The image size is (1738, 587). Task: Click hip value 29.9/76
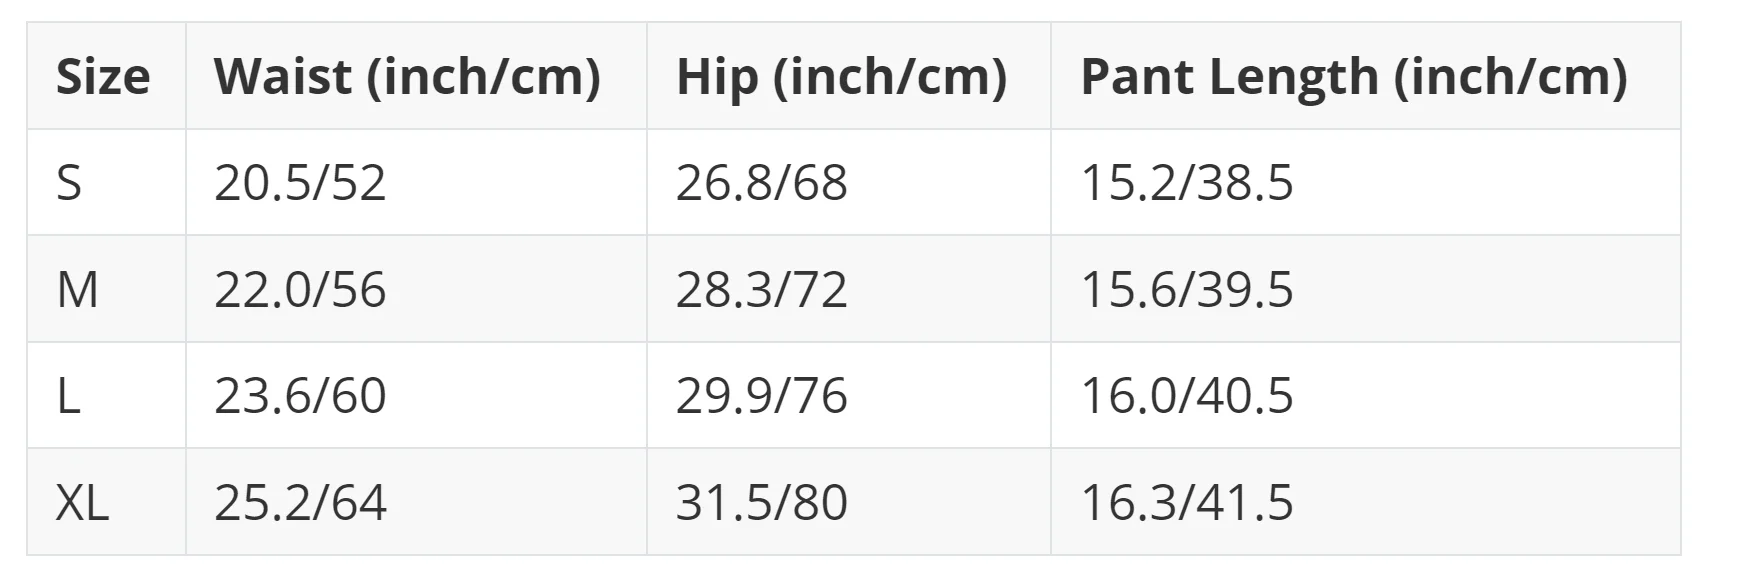[761, 396]
